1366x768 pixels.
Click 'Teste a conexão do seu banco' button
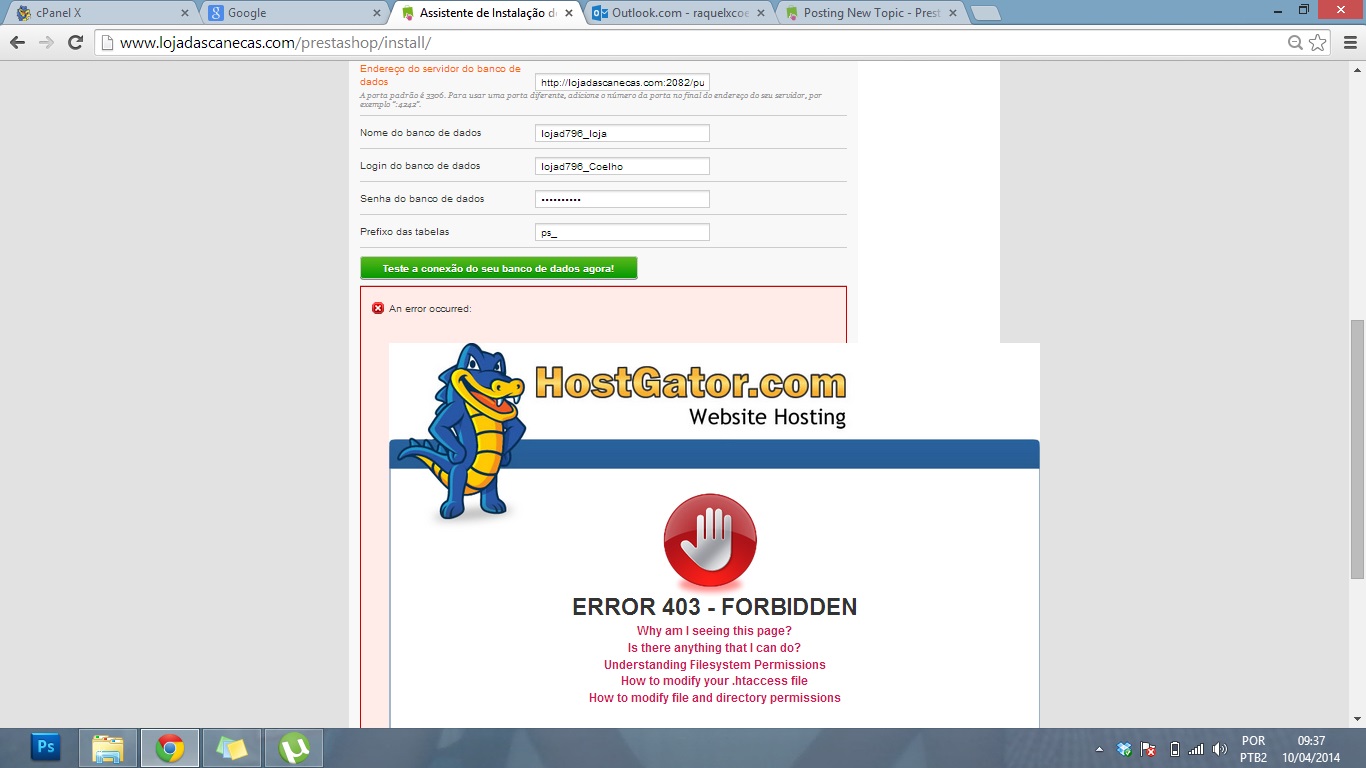click(x=498, y=268)
